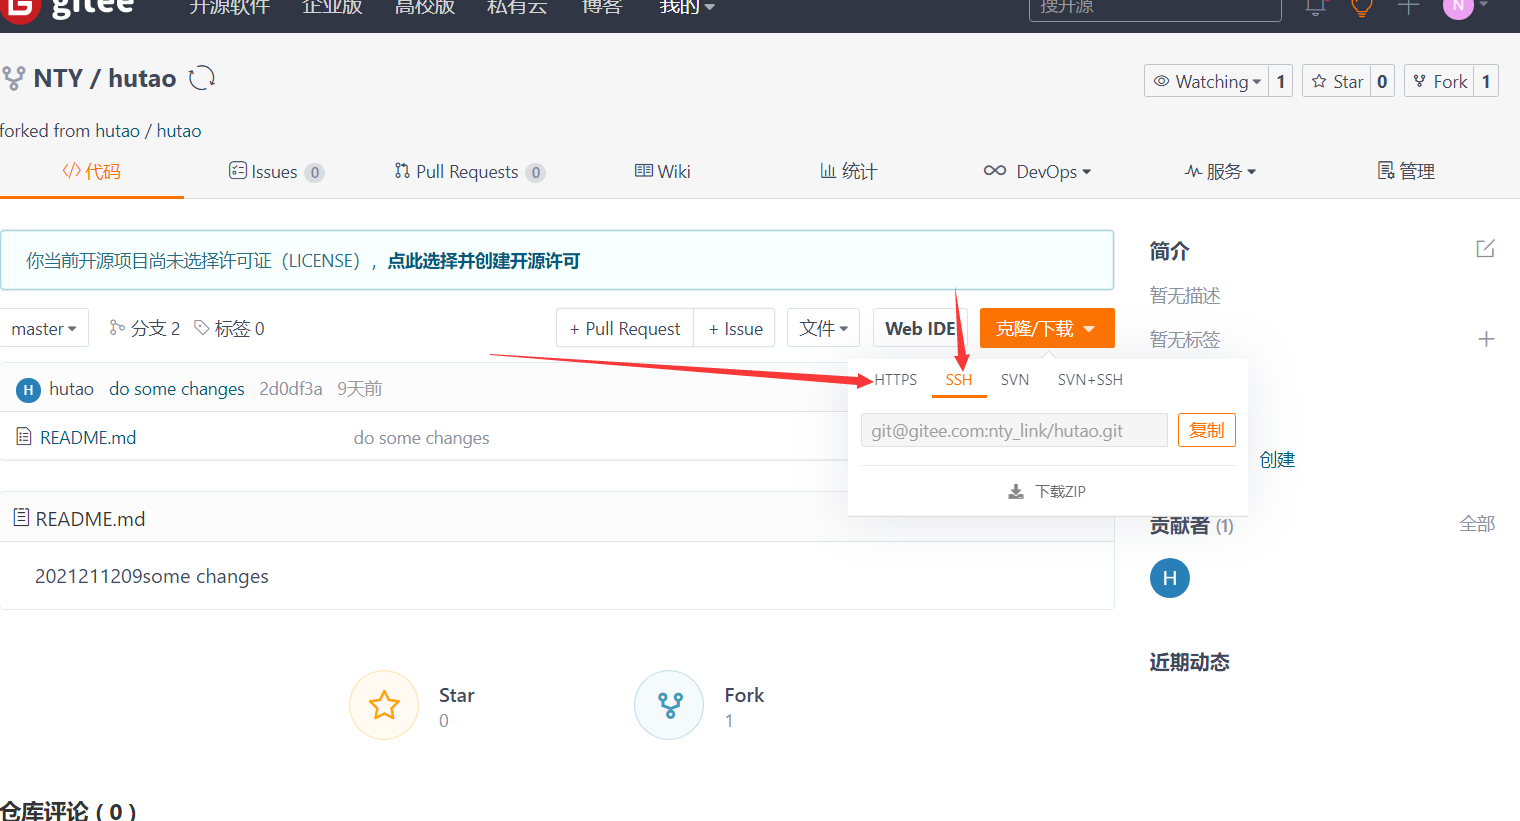Switch to the 代码 tab
The height and width of the screenshot is (821, 1520).
pos(91,171)
